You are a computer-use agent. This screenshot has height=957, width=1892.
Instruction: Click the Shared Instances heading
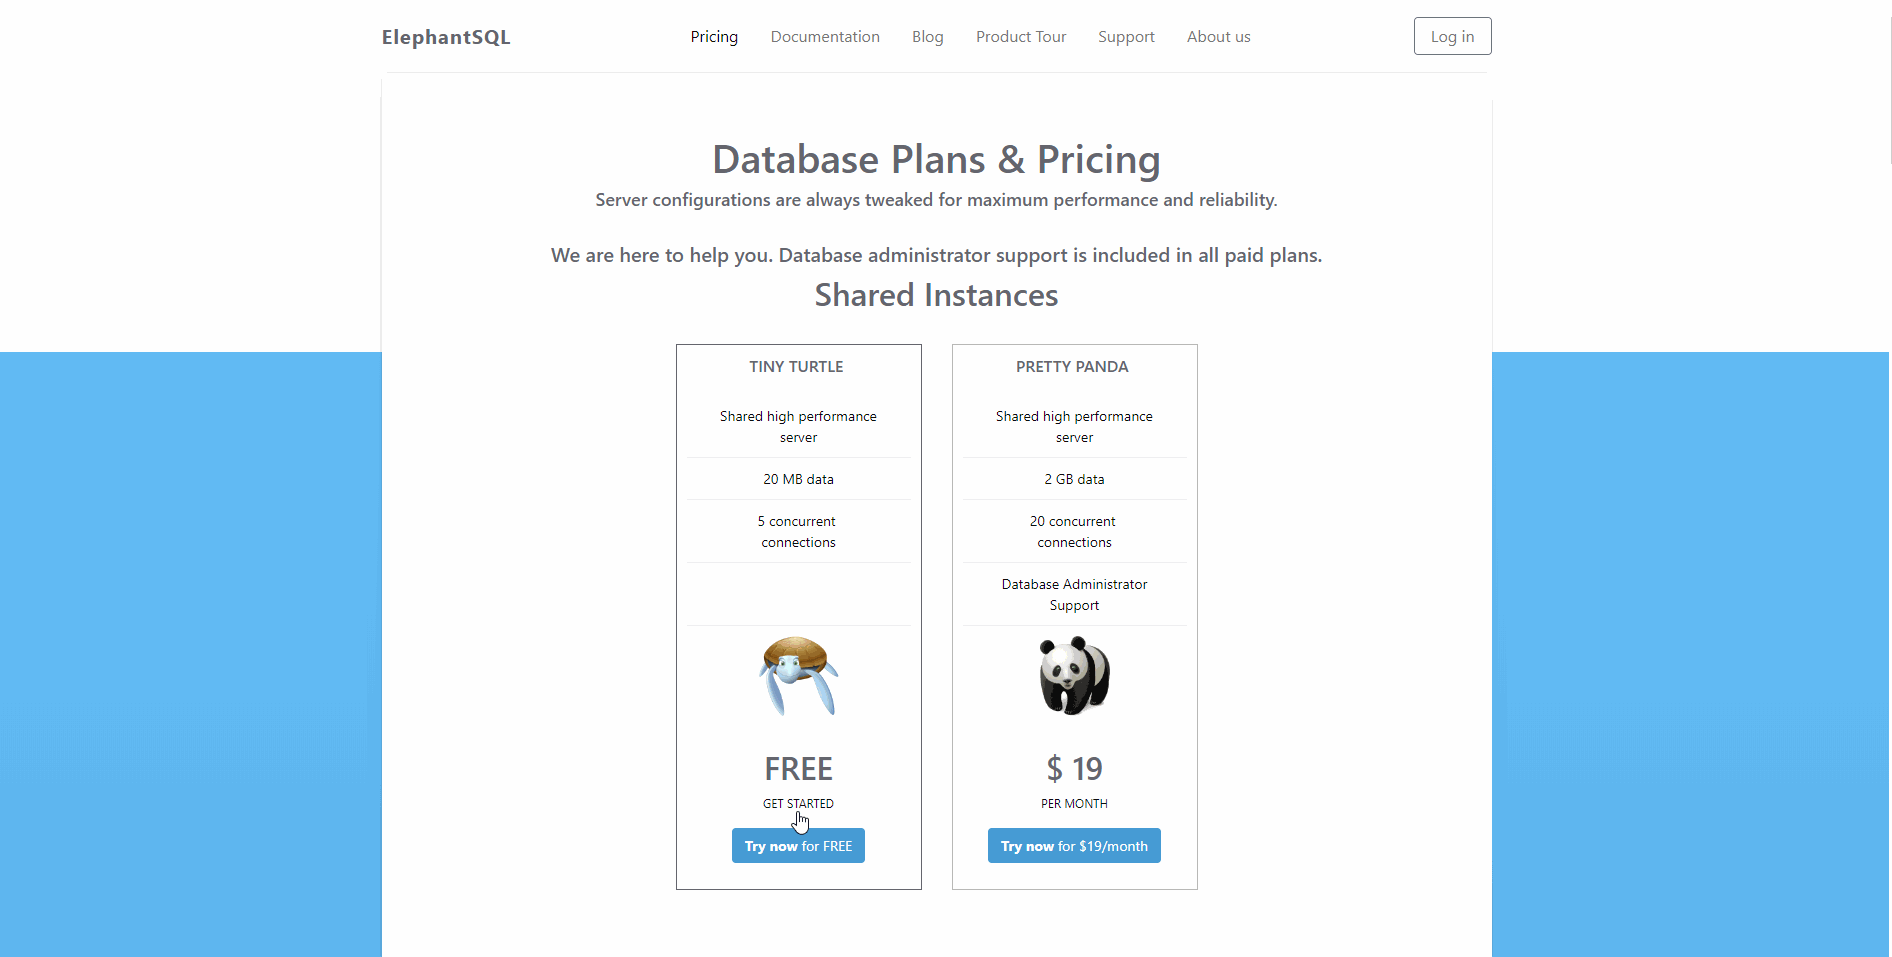click(935, 295)
